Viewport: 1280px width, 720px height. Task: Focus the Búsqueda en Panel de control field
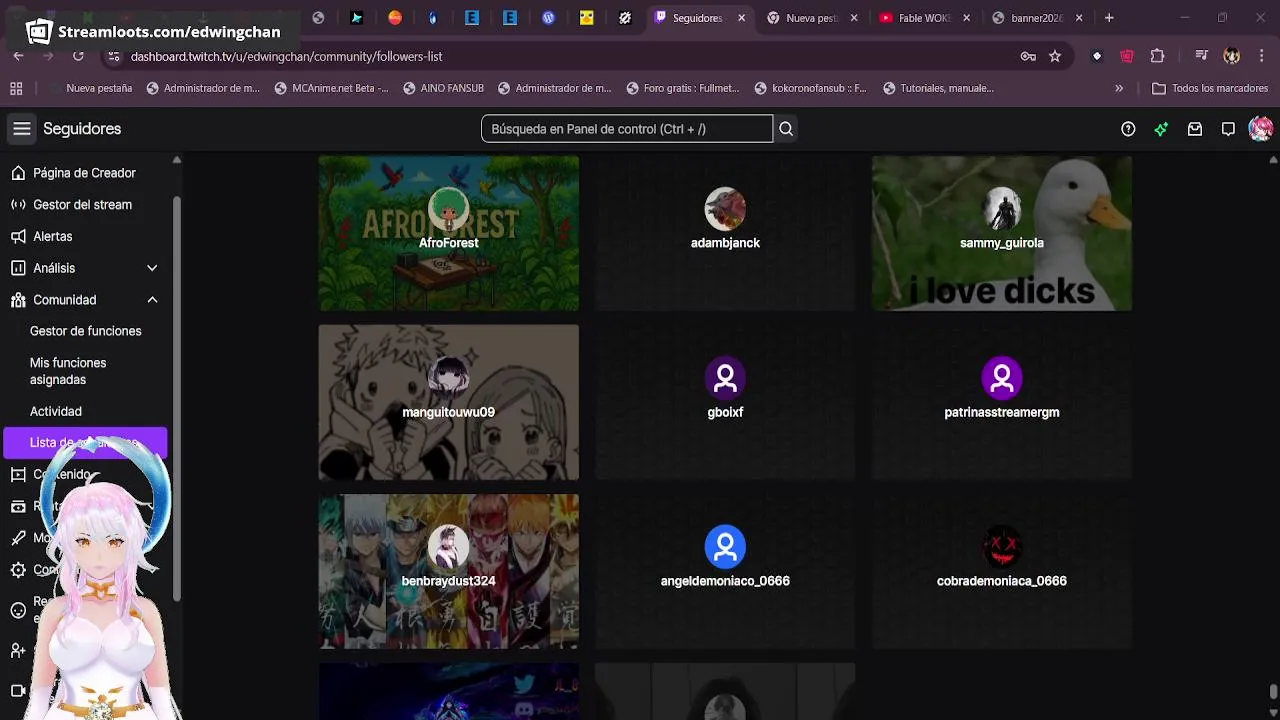pos(627,129)
